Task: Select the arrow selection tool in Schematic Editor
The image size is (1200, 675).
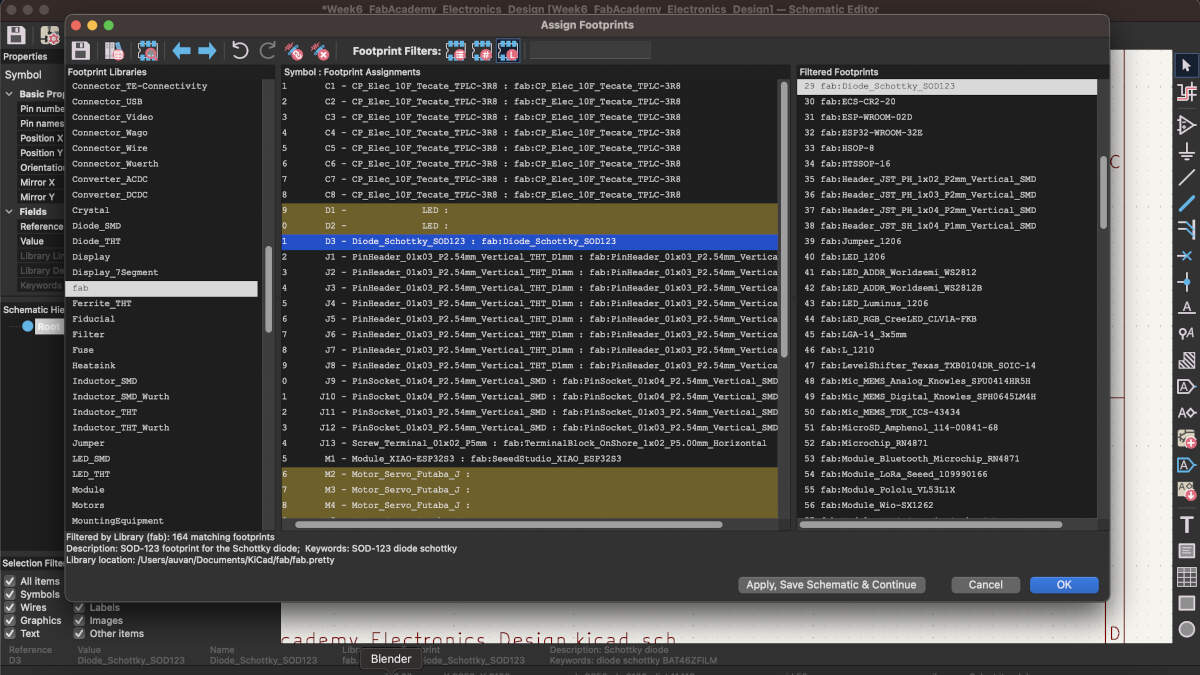Action: 1187,65
